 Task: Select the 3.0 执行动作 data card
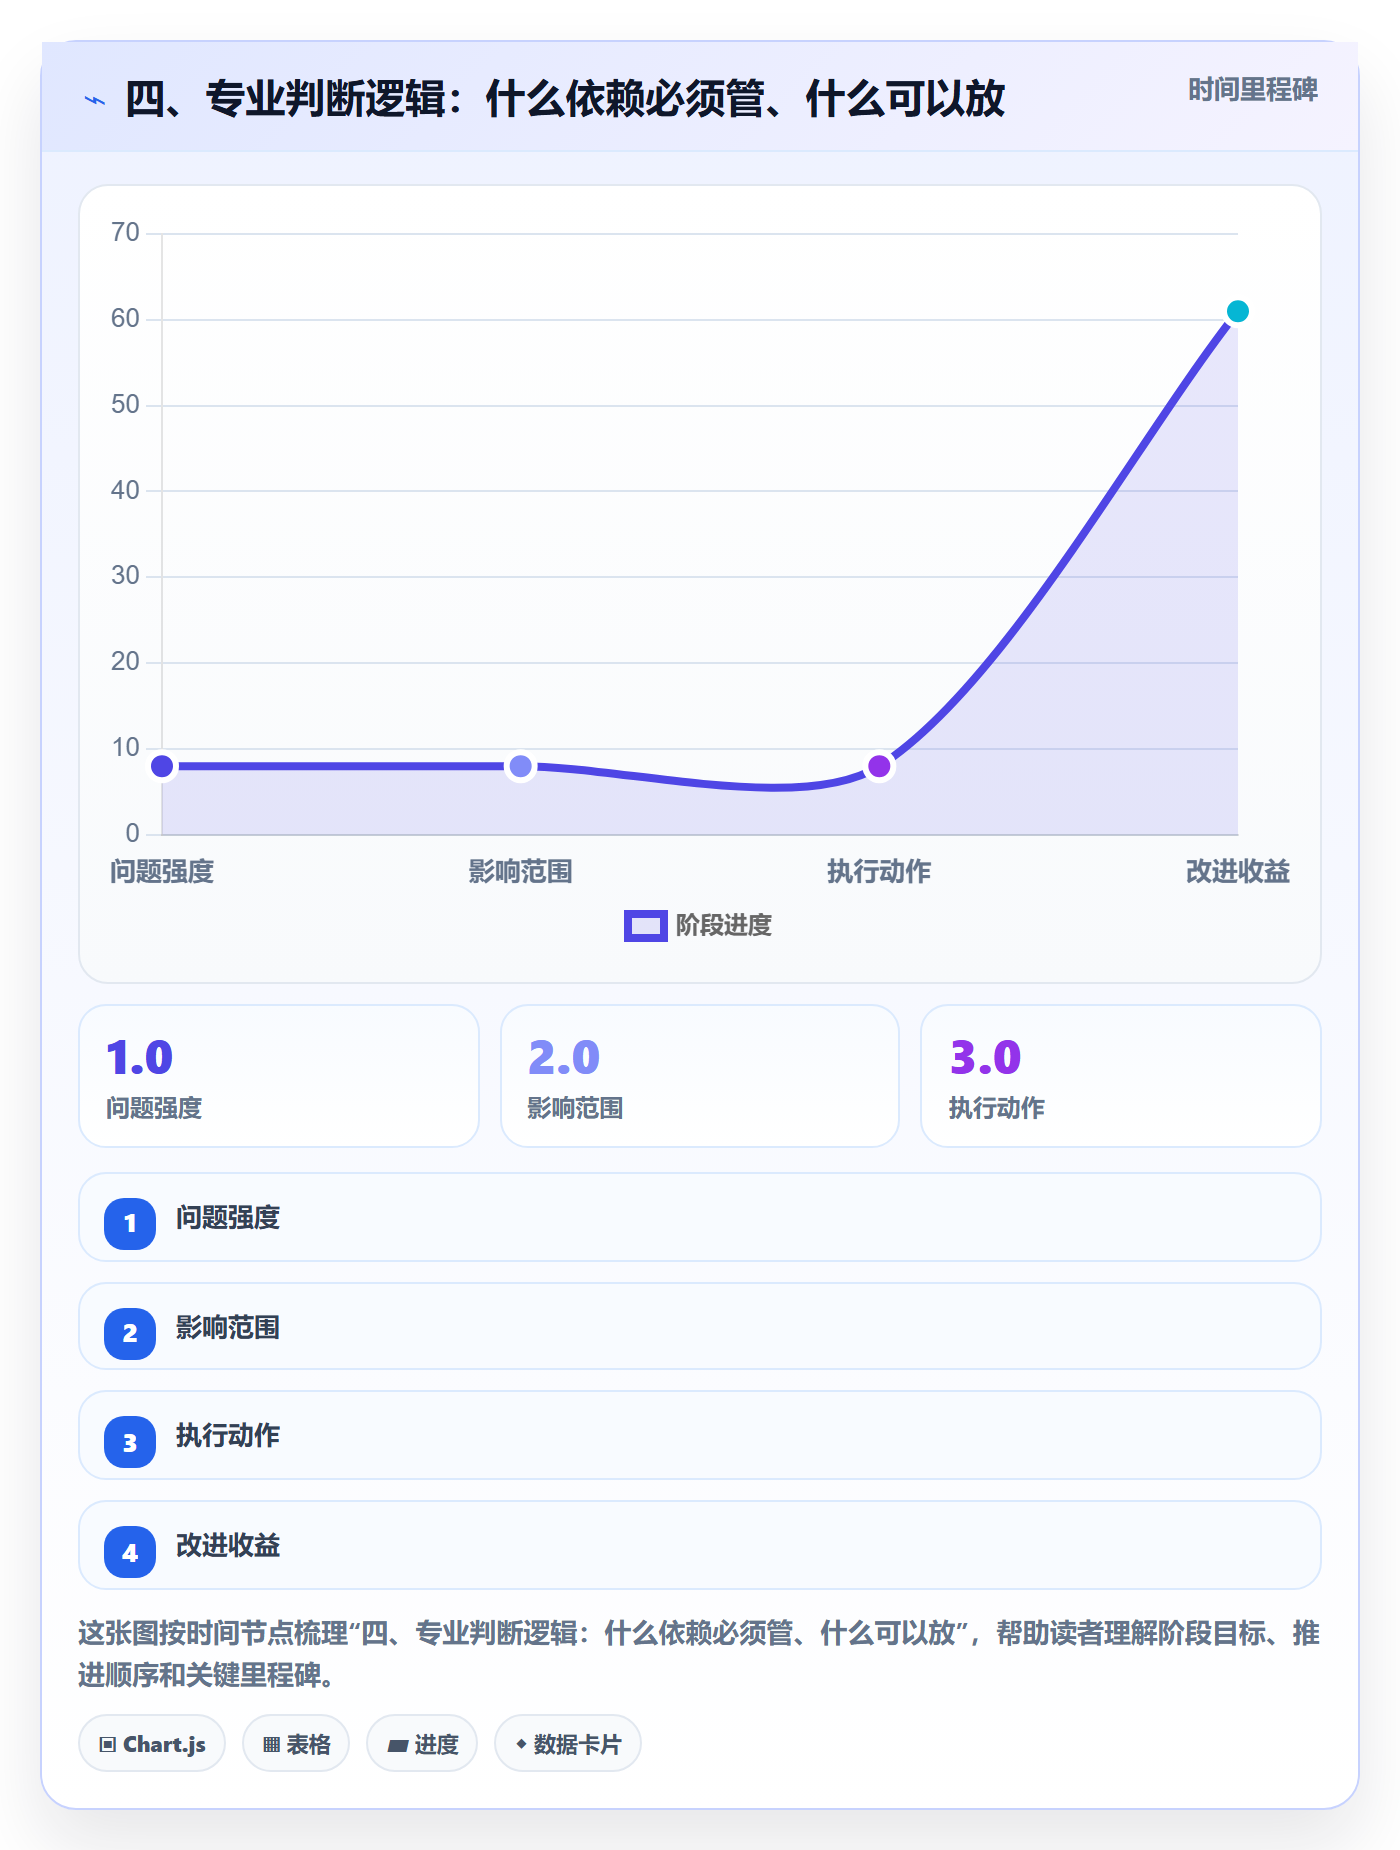tap(1121, 1076)
